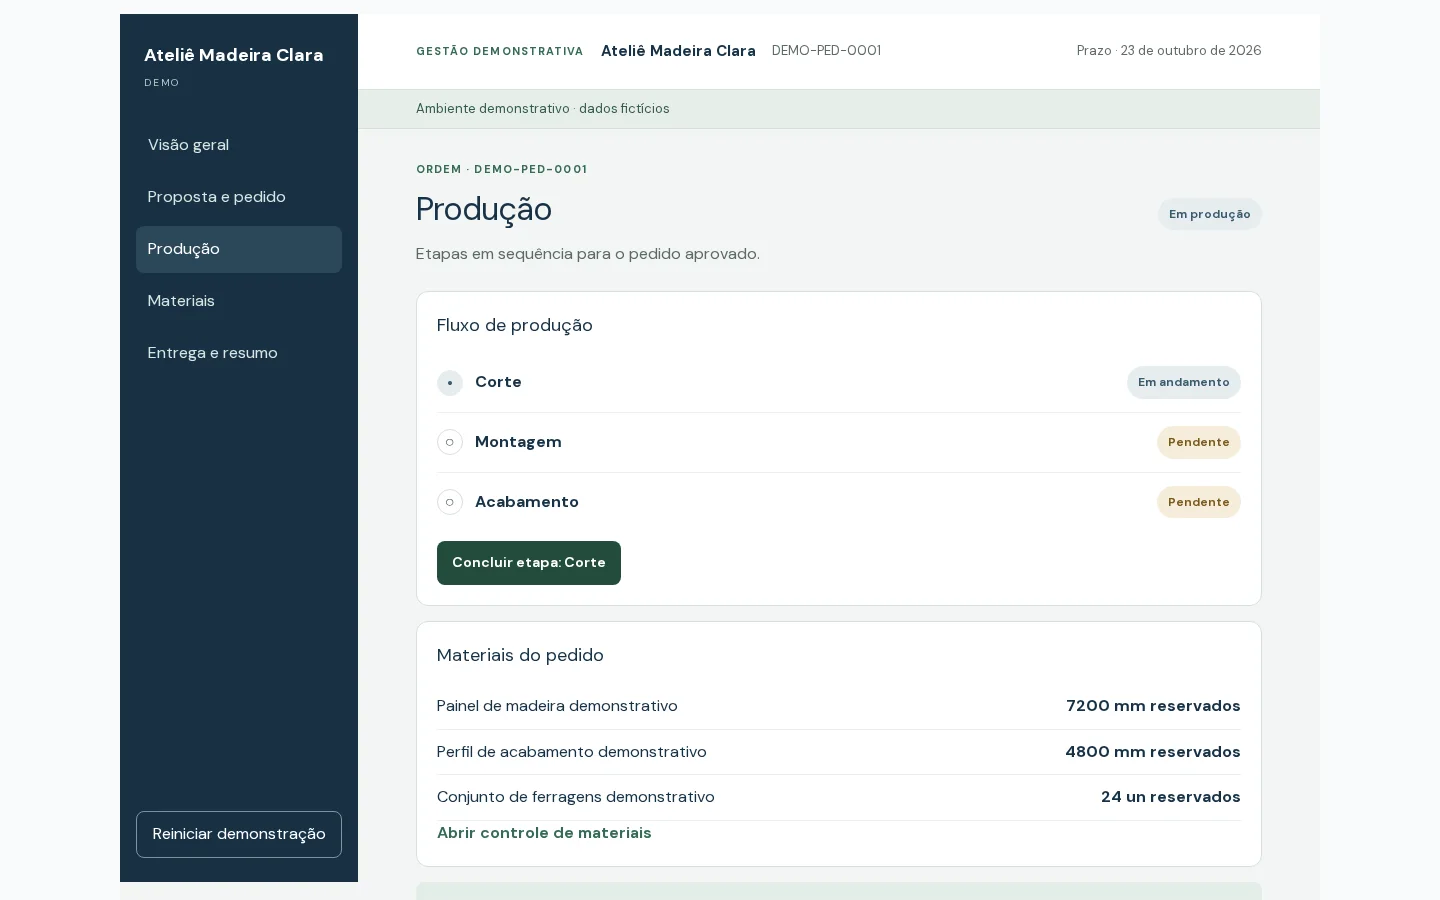Click the GESTÃO DEMONSTRATIVA header label
The image size is (1440, 900).
[x=500, y=51]
